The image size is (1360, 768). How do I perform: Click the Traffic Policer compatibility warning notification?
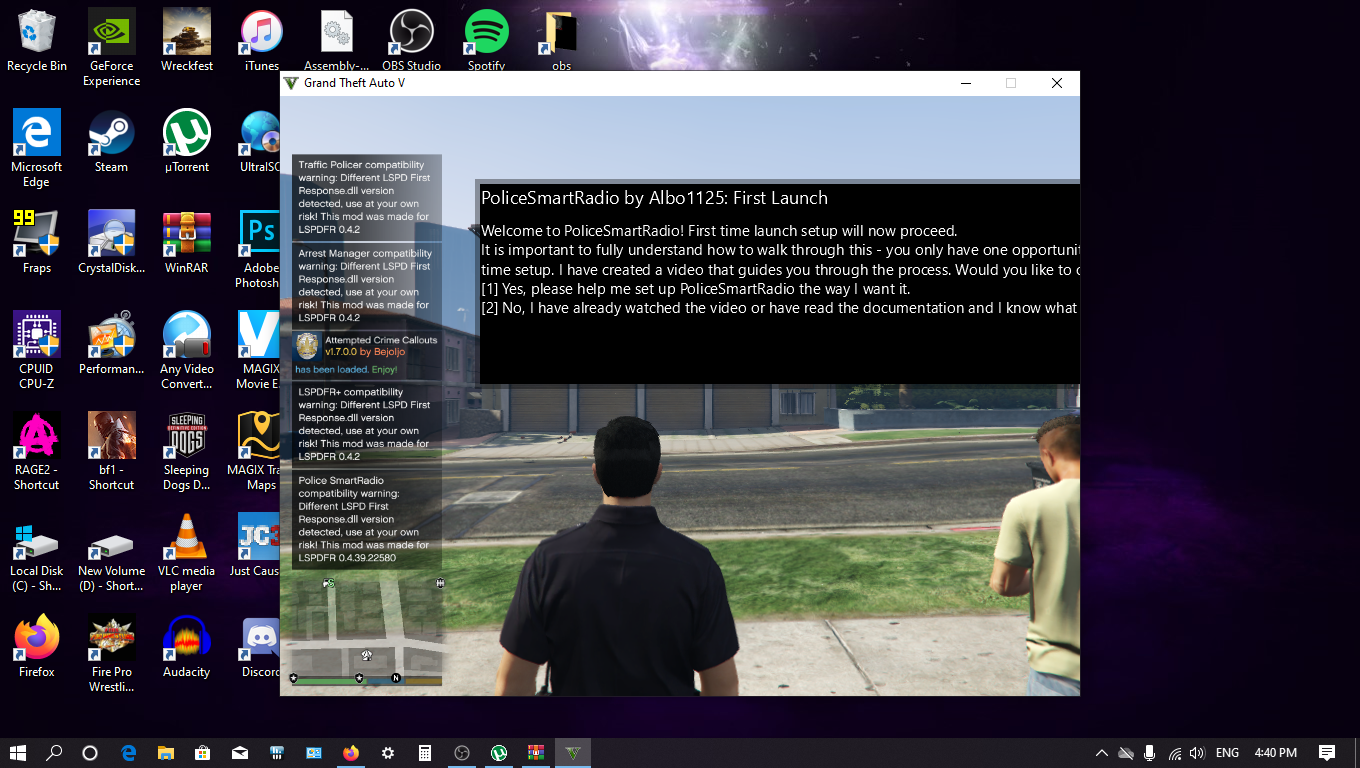(367, 197)
